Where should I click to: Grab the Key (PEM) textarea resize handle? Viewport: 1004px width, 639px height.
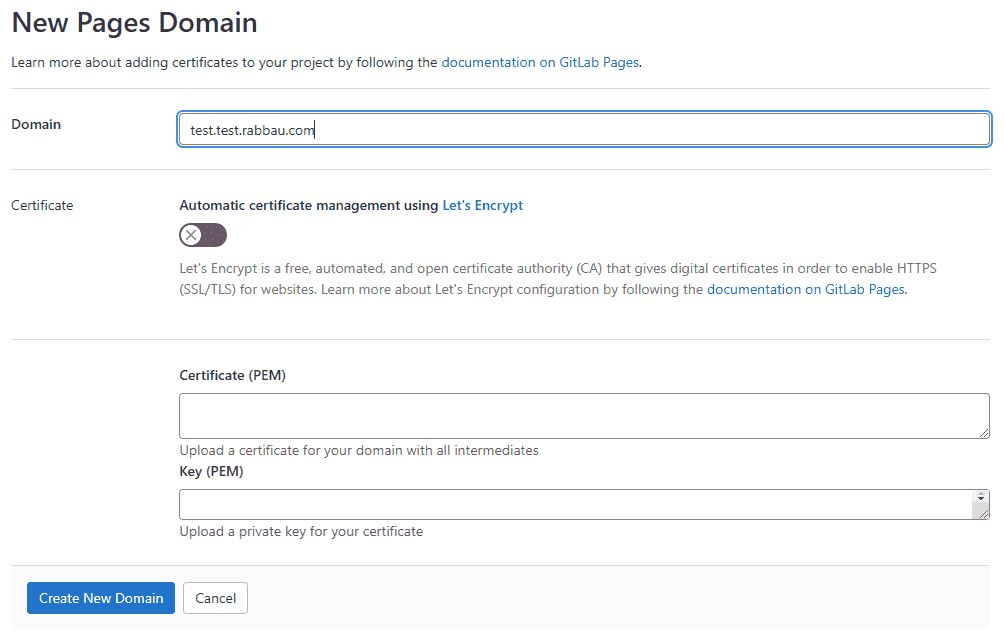pyautogui.click(x=984, y=513)
